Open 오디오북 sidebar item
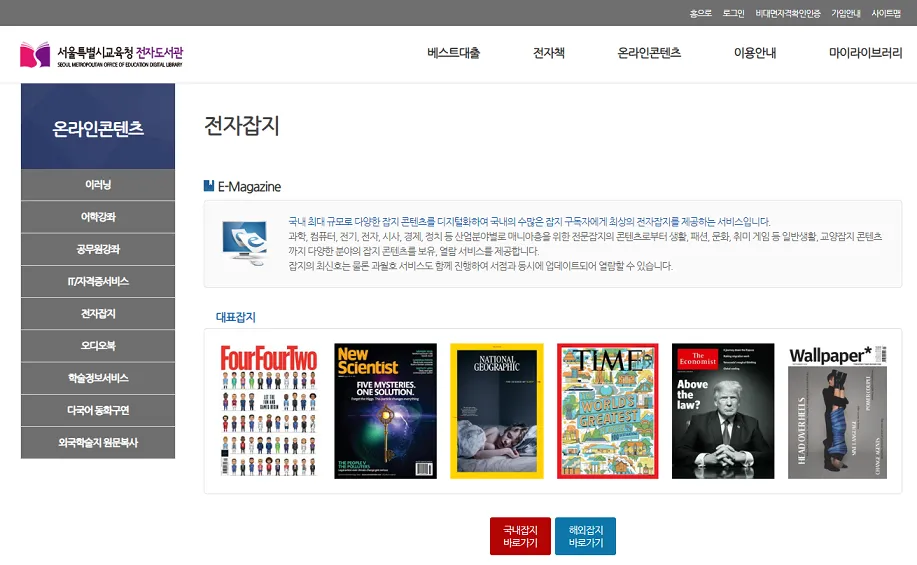Image resolution: width=917 pixels, height=565 pixels. point(98,346)
